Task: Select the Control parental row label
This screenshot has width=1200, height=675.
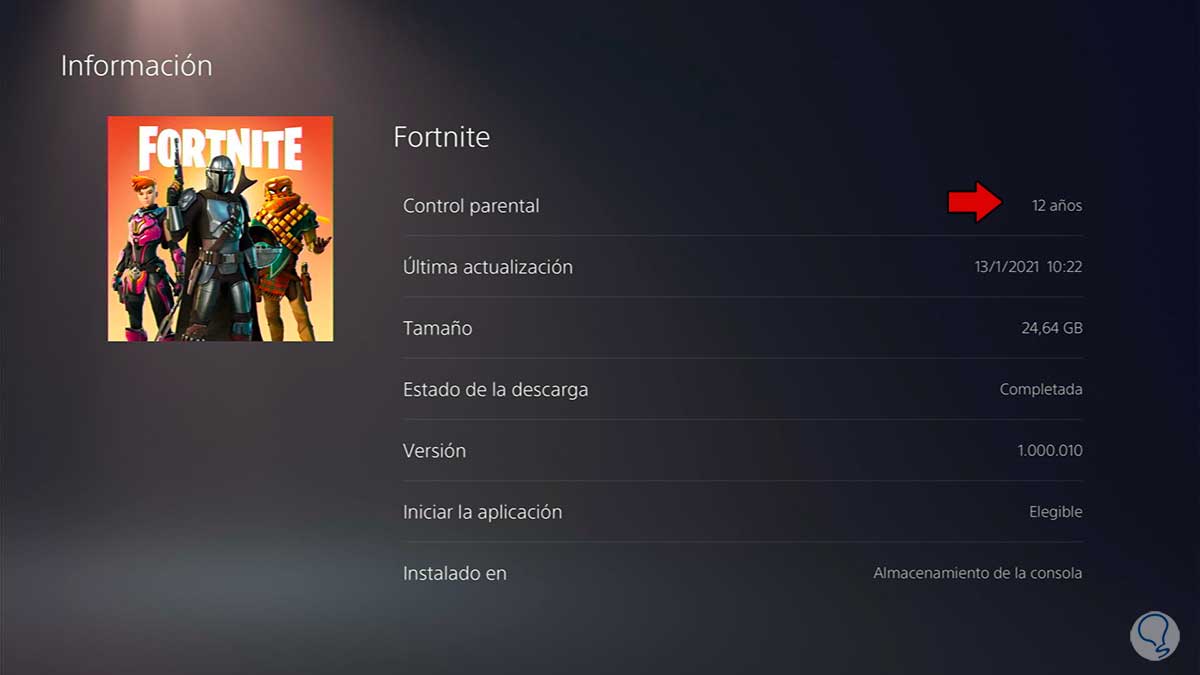Action: [471, 206]
